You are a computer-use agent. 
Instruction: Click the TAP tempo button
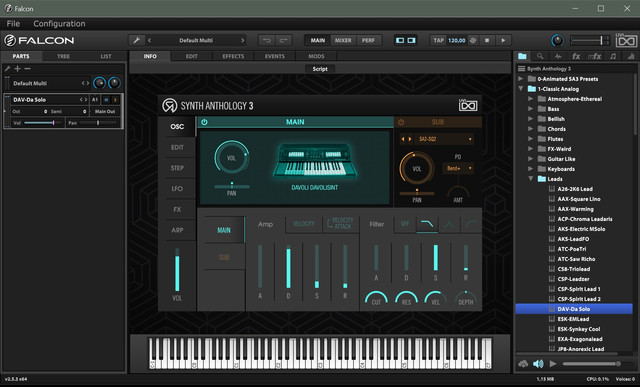tap(438, 40)
